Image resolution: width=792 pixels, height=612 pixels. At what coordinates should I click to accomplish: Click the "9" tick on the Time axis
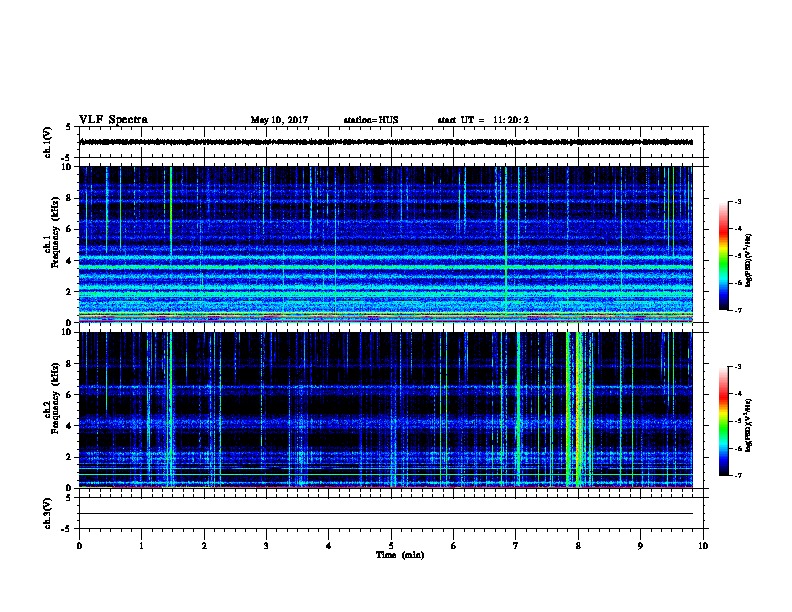(x=640, y=545)
